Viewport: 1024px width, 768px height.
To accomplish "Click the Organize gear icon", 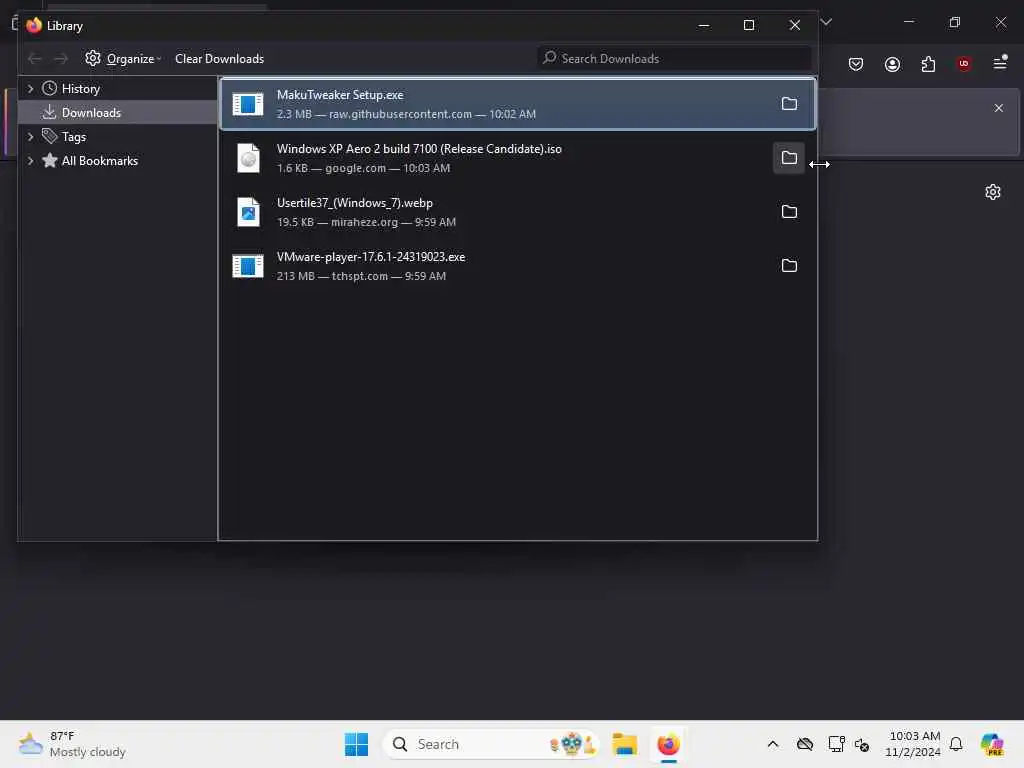I will coord(93,58).
